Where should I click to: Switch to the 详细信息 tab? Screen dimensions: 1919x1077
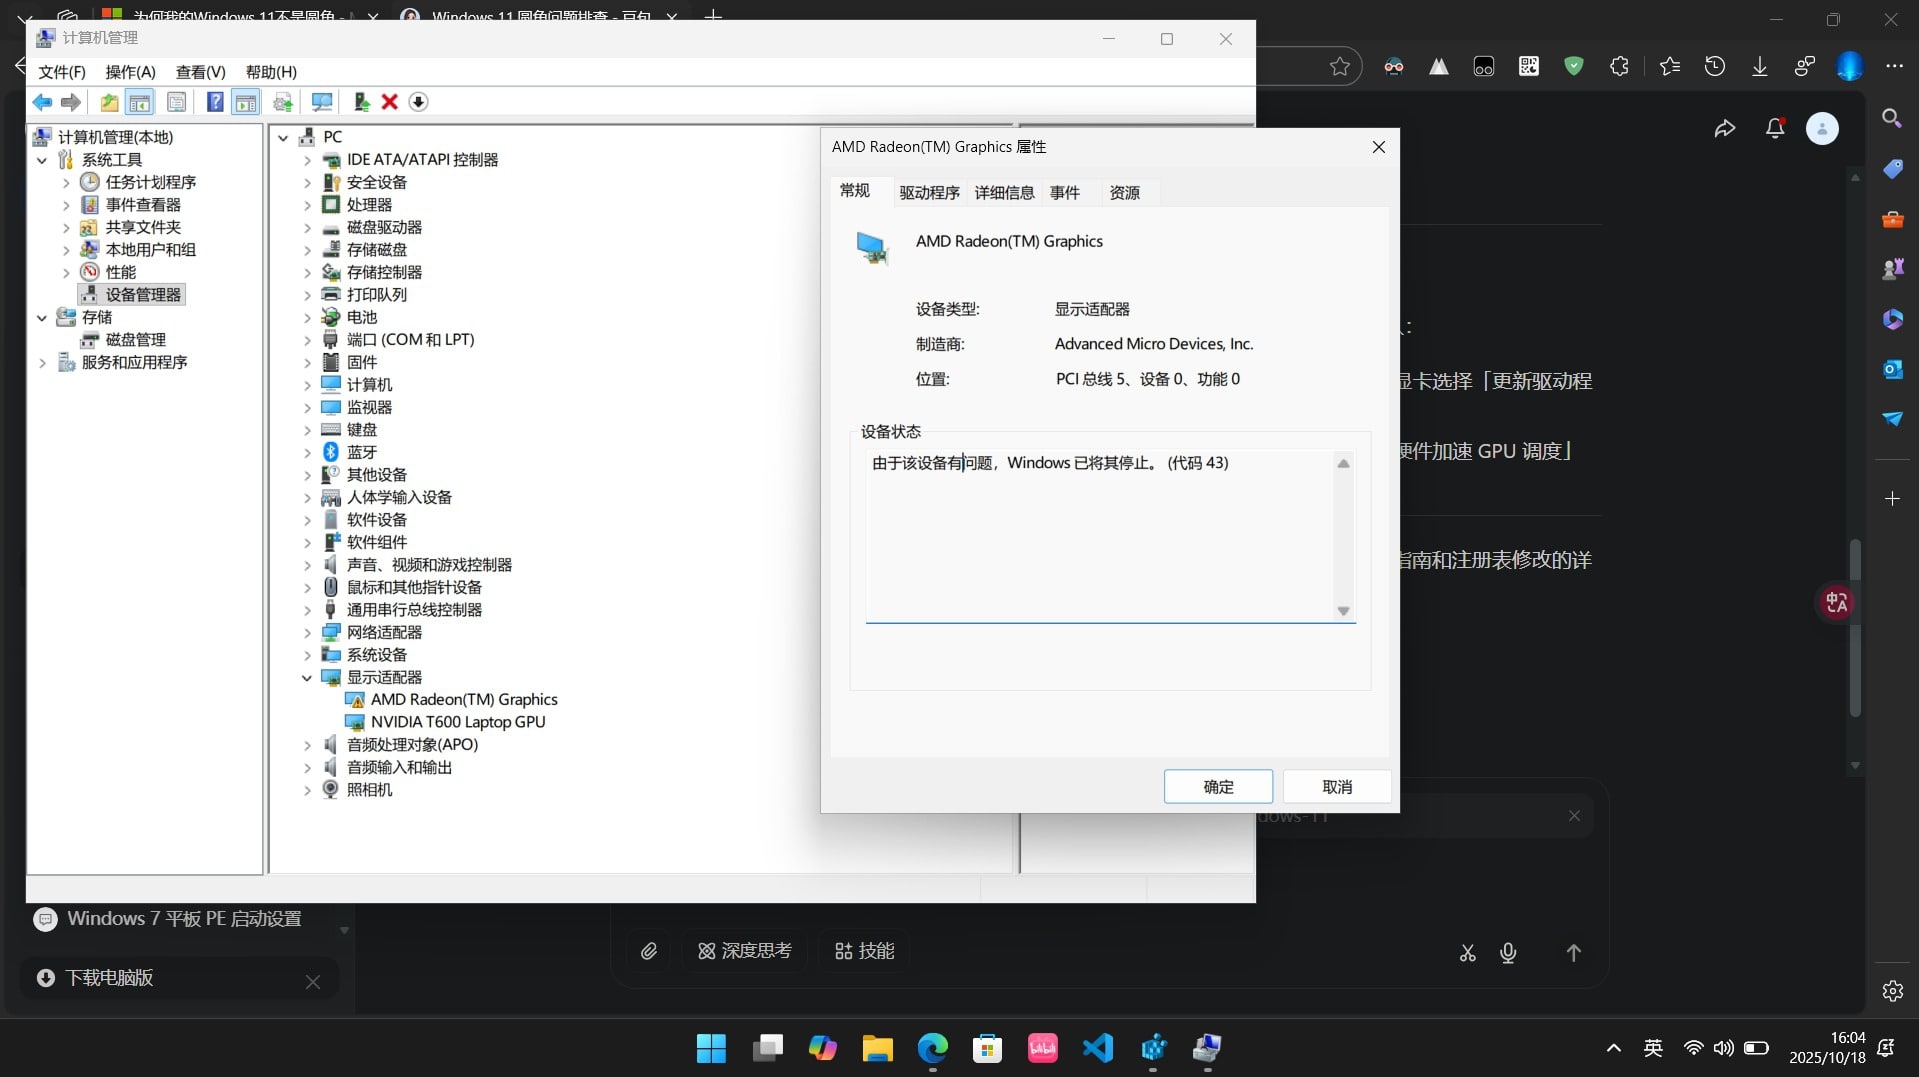coord(1004,193)
